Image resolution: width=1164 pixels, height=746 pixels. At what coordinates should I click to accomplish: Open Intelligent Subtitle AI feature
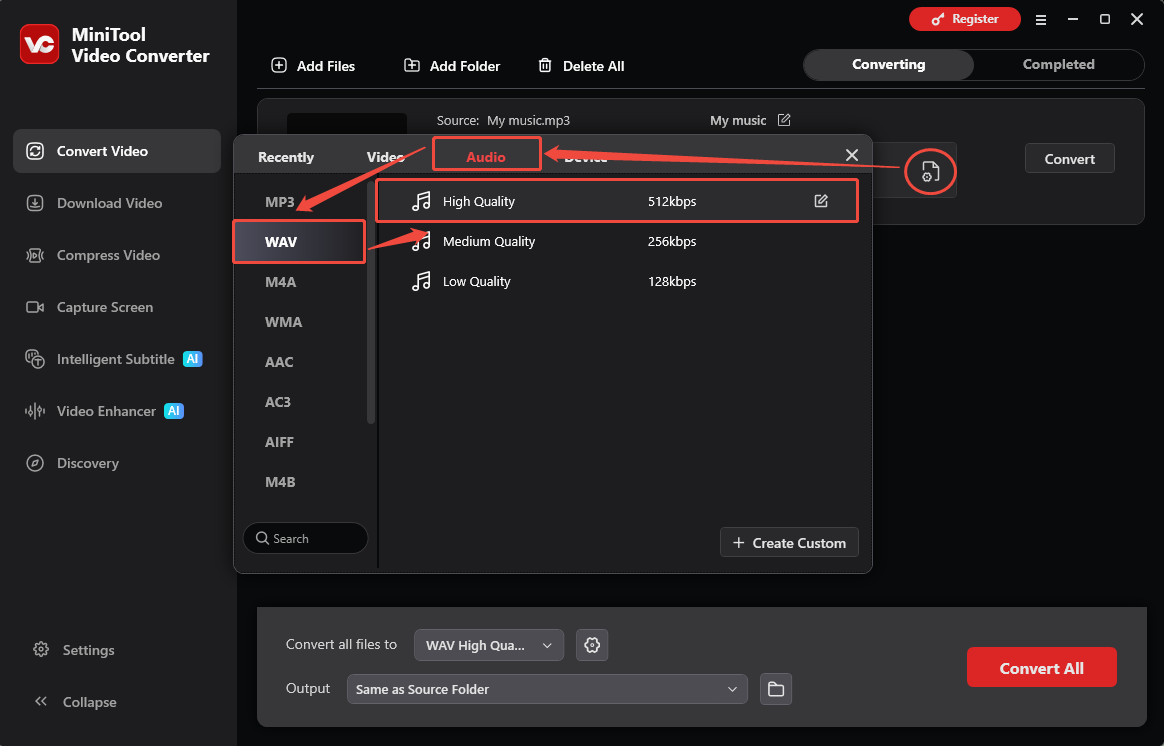(117, 359)
